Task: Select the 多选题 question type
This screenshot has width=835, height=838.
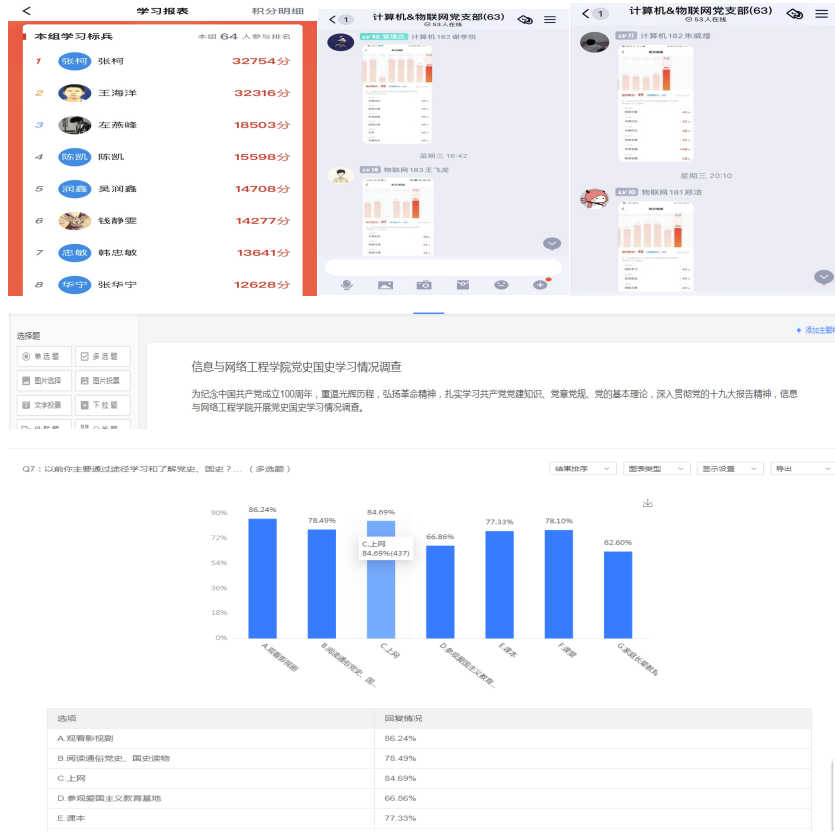Action: coord(102,356)
